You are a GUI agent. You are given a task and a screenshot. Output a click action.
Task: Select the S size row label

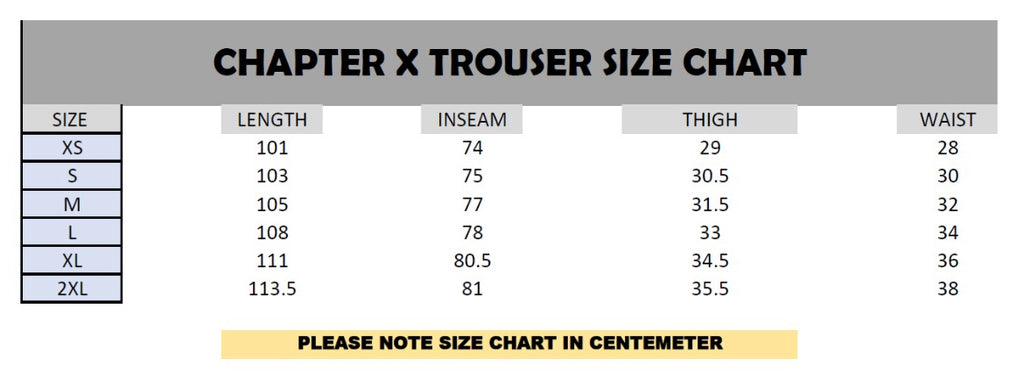point(72,176)
